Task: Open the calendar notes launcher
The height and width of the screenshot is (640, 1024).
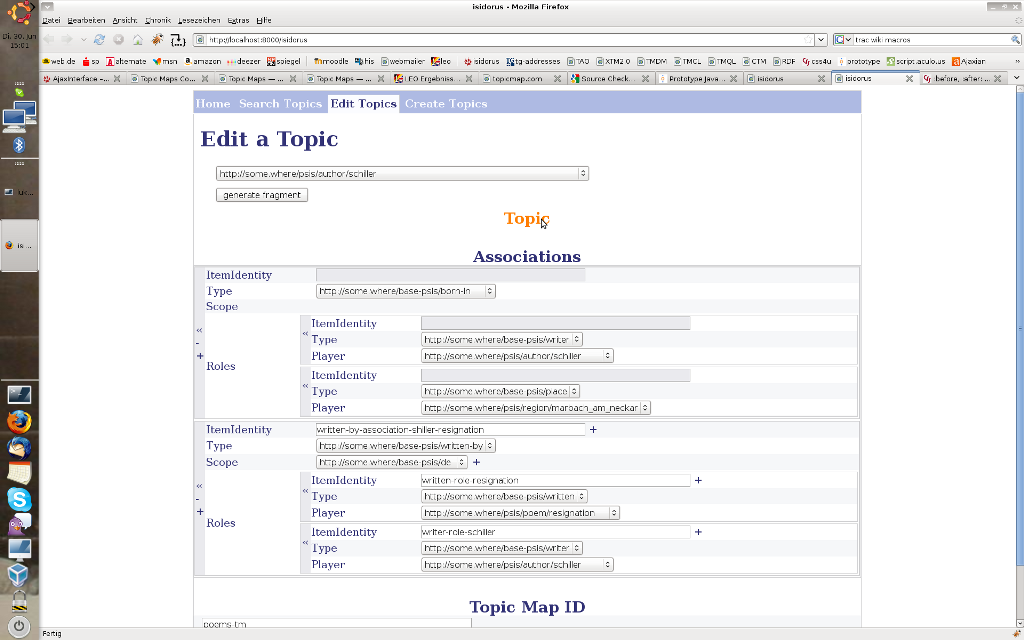Action: tap(19, 473)
